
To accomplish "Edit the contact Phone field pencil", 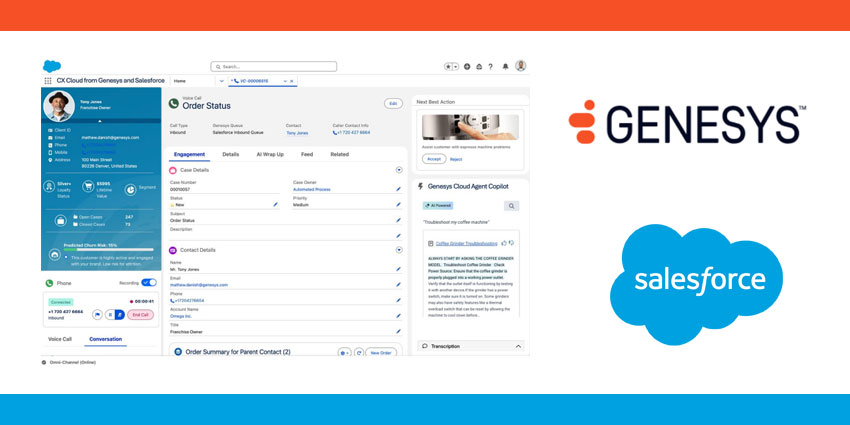I will [x=398, y=300].
